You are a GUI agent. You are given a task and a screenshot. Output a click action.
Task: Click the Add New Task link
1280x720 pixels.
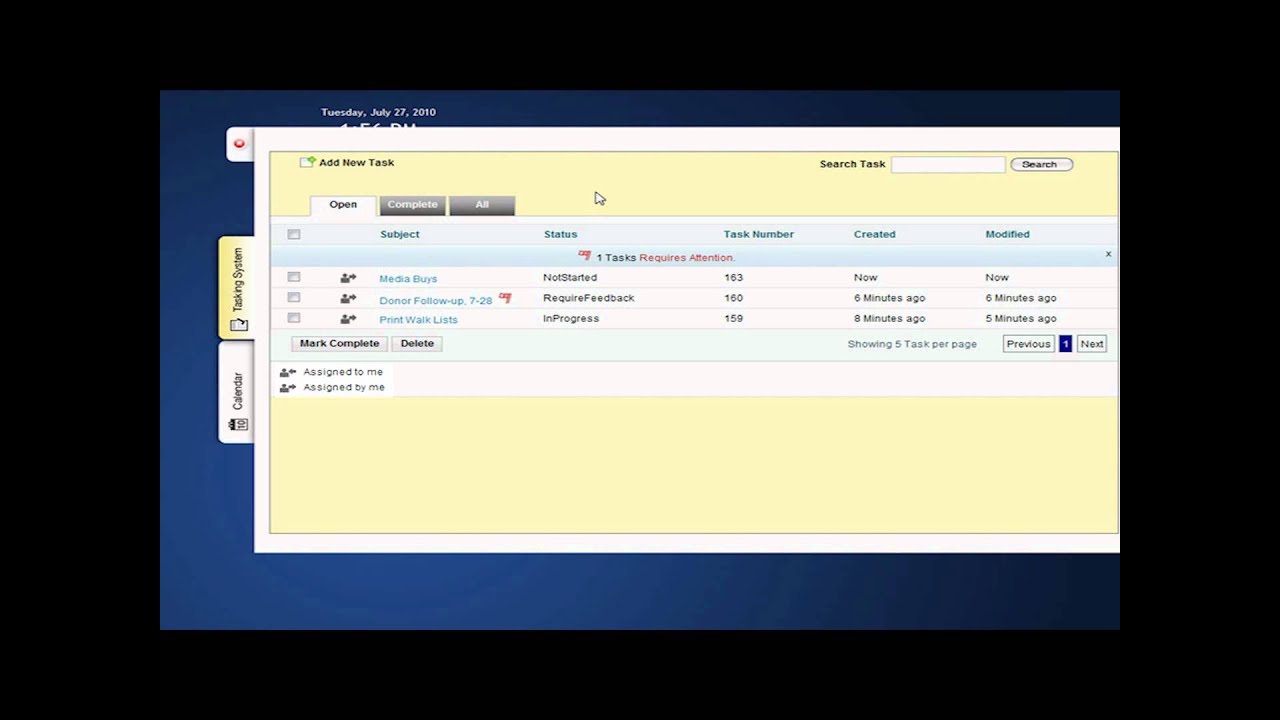(x=356, y=162)
